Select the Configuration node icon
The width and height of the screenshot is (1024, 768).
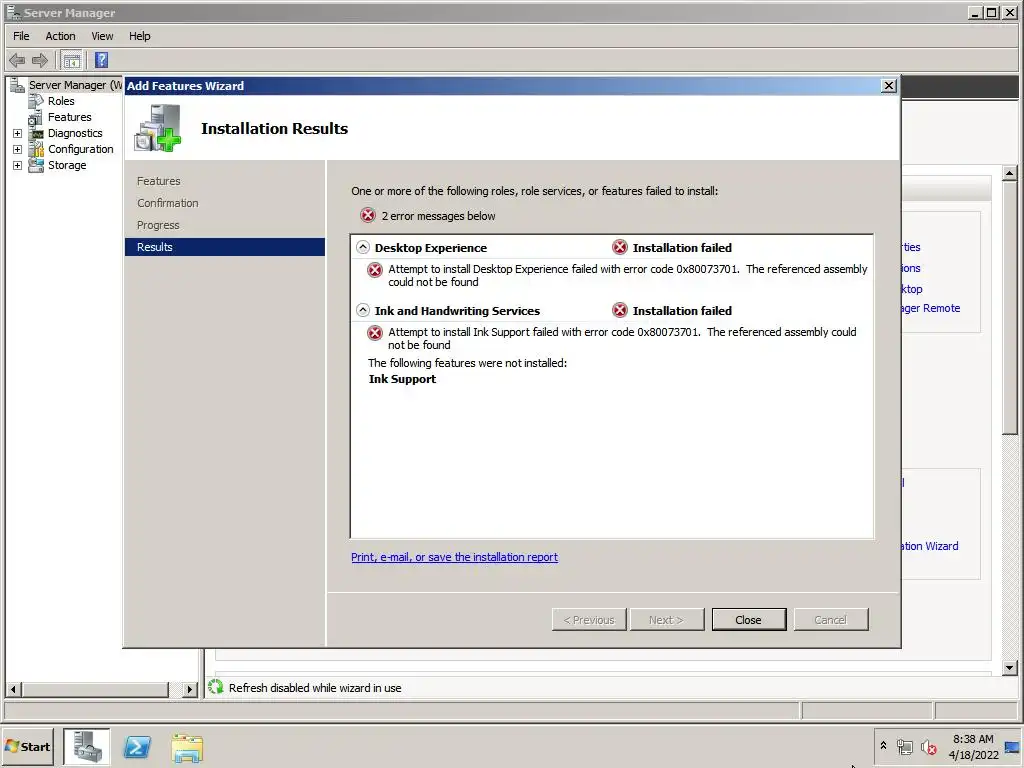tap(37, 150)
